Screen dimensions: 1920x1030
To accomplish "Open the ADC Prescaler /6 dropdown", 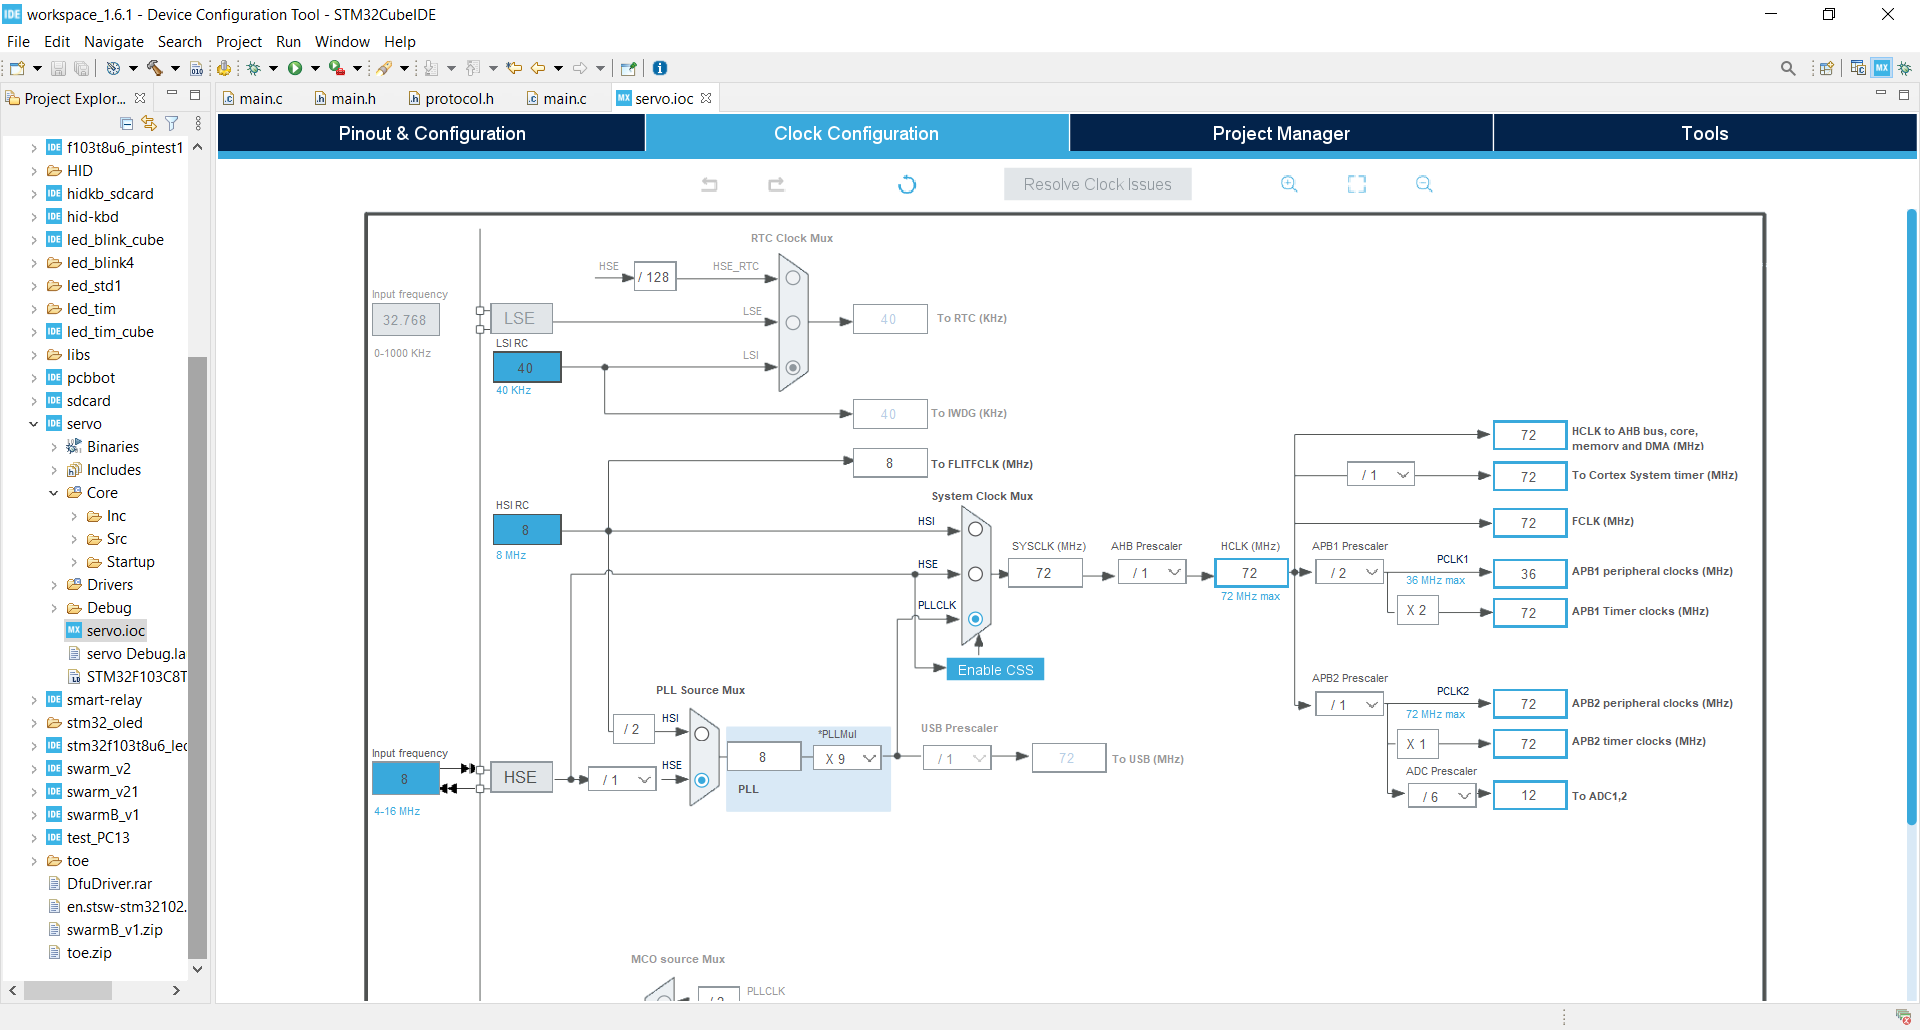I will (1442, 796).
